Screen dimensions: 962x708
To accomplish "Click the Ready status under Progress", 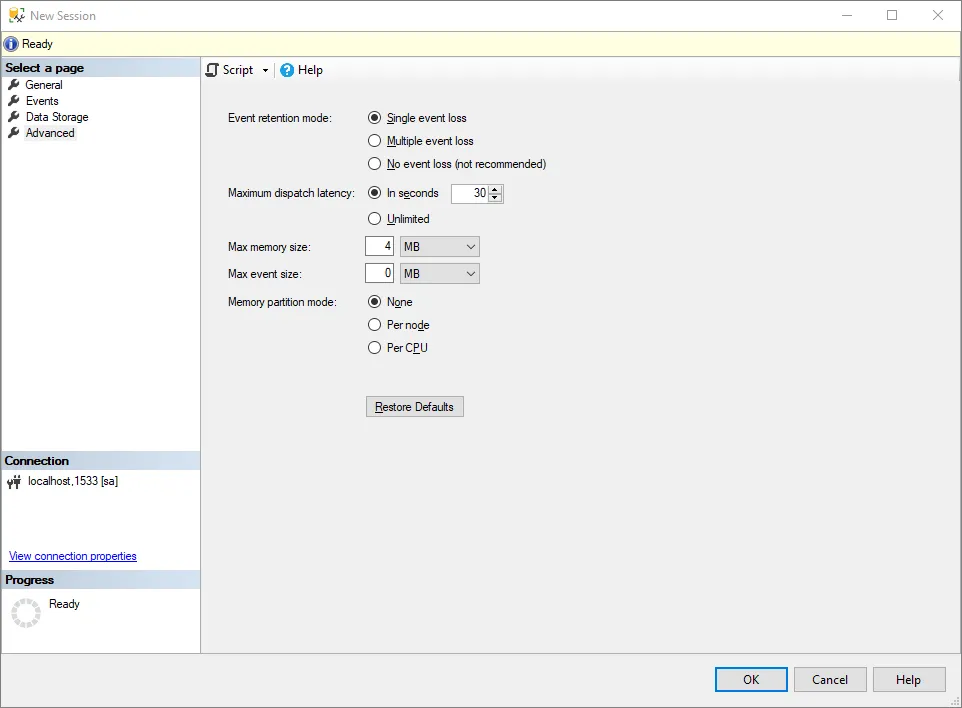I will [64, 604].
